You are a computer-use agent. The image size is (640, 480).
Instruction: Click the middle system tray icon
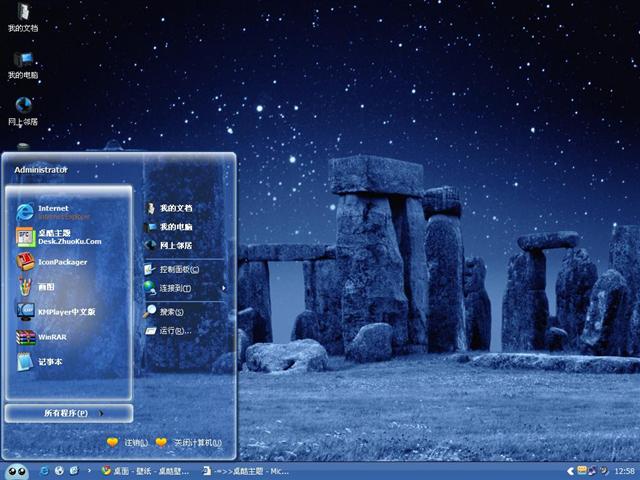[x=592, y=471]
